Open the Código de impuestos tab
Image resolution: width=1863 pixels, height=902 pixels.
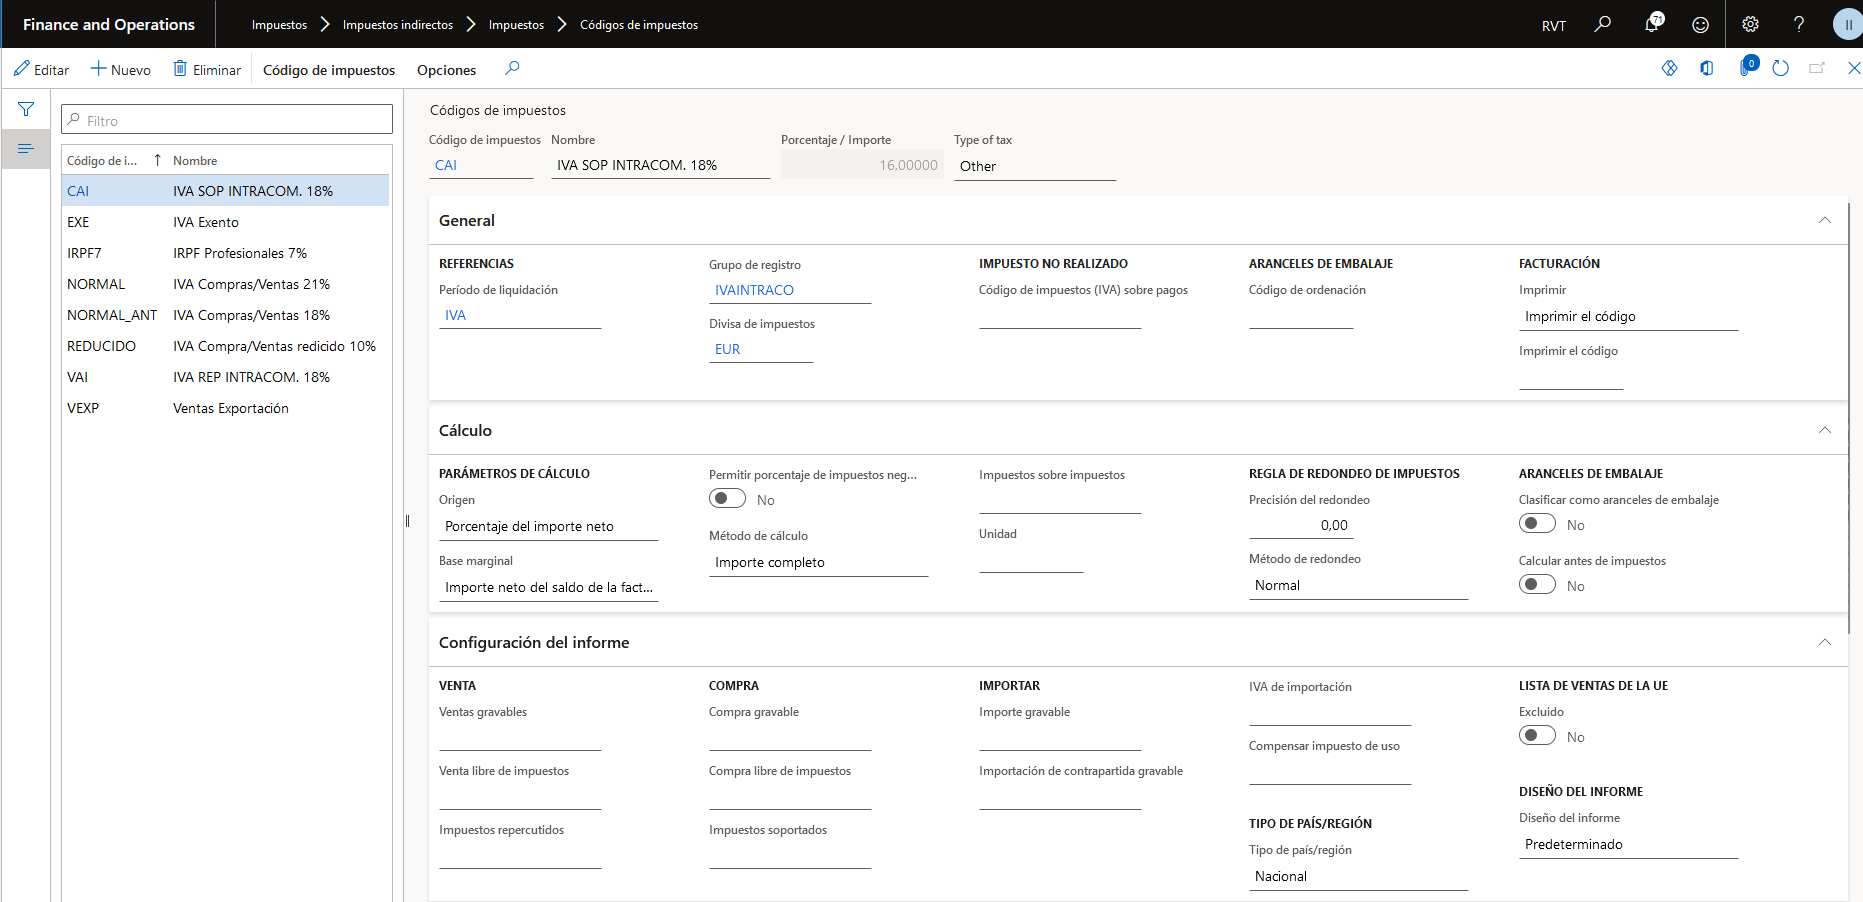pyautogui.click(x=329, y=70)
